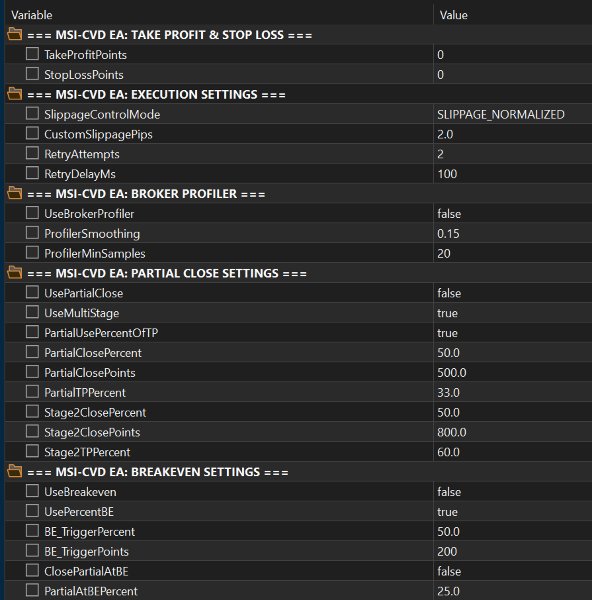
Task: Tick the BE_TriggerPoints checkbox
Action: coord(32,551)
